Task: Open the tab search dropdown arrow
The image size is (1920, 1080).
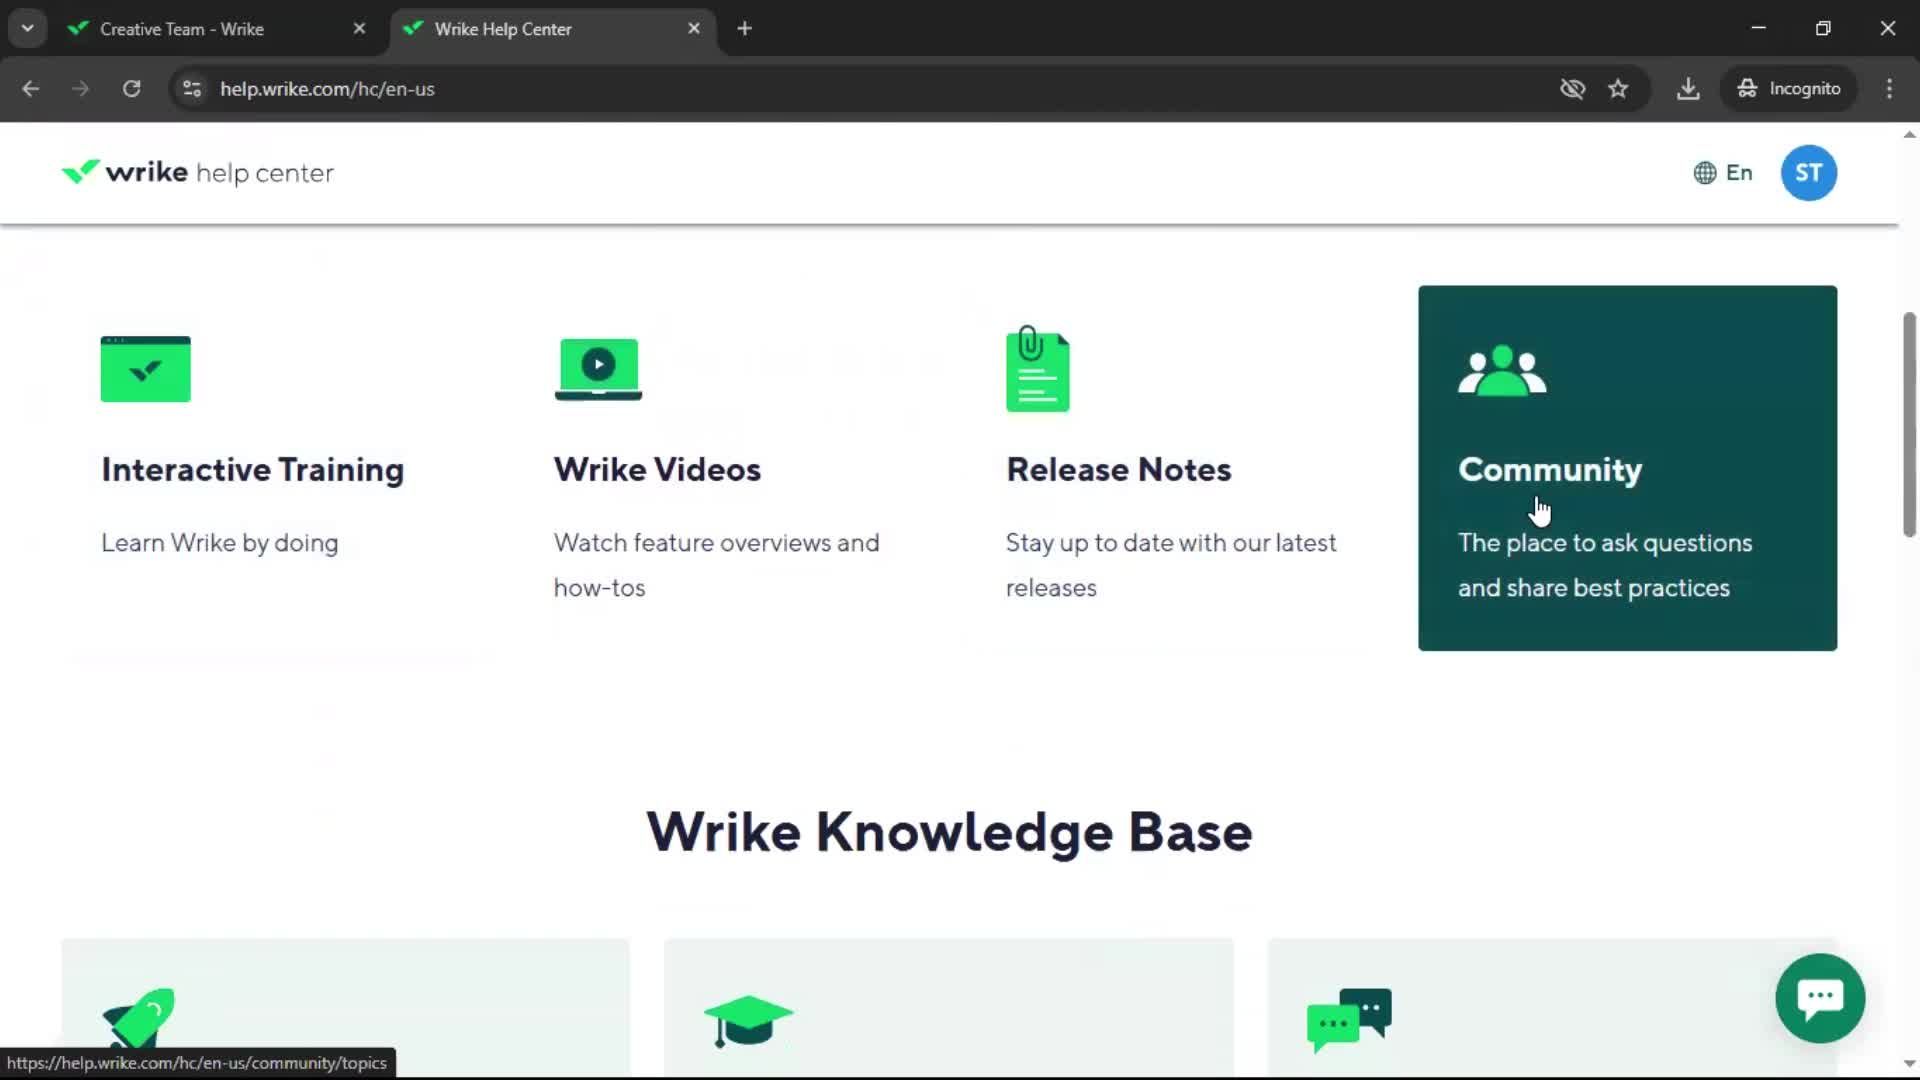Action: (28, 29)
